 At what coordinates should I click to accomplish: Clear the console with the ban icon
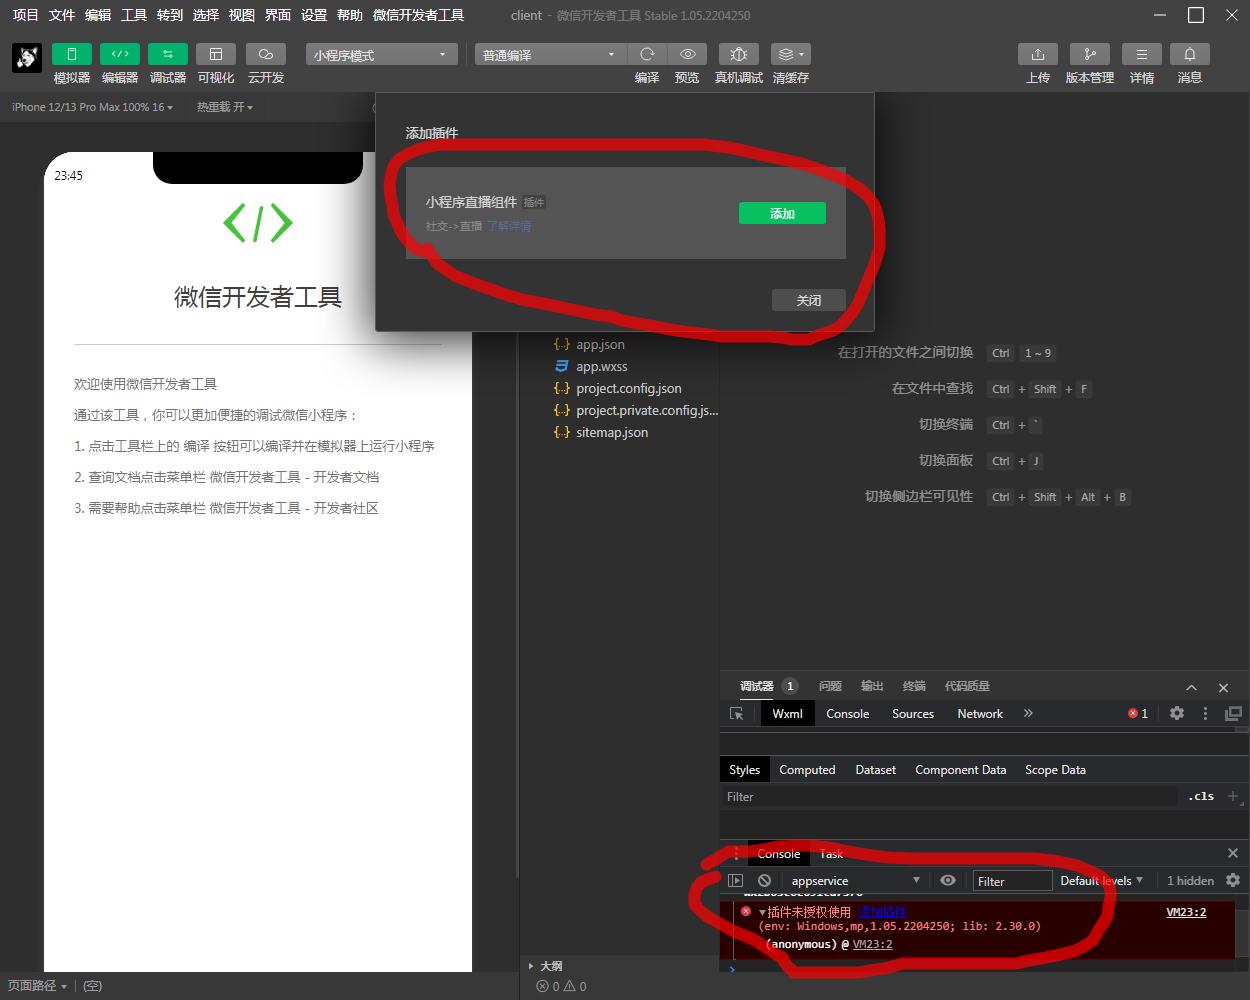coord(765,880)
